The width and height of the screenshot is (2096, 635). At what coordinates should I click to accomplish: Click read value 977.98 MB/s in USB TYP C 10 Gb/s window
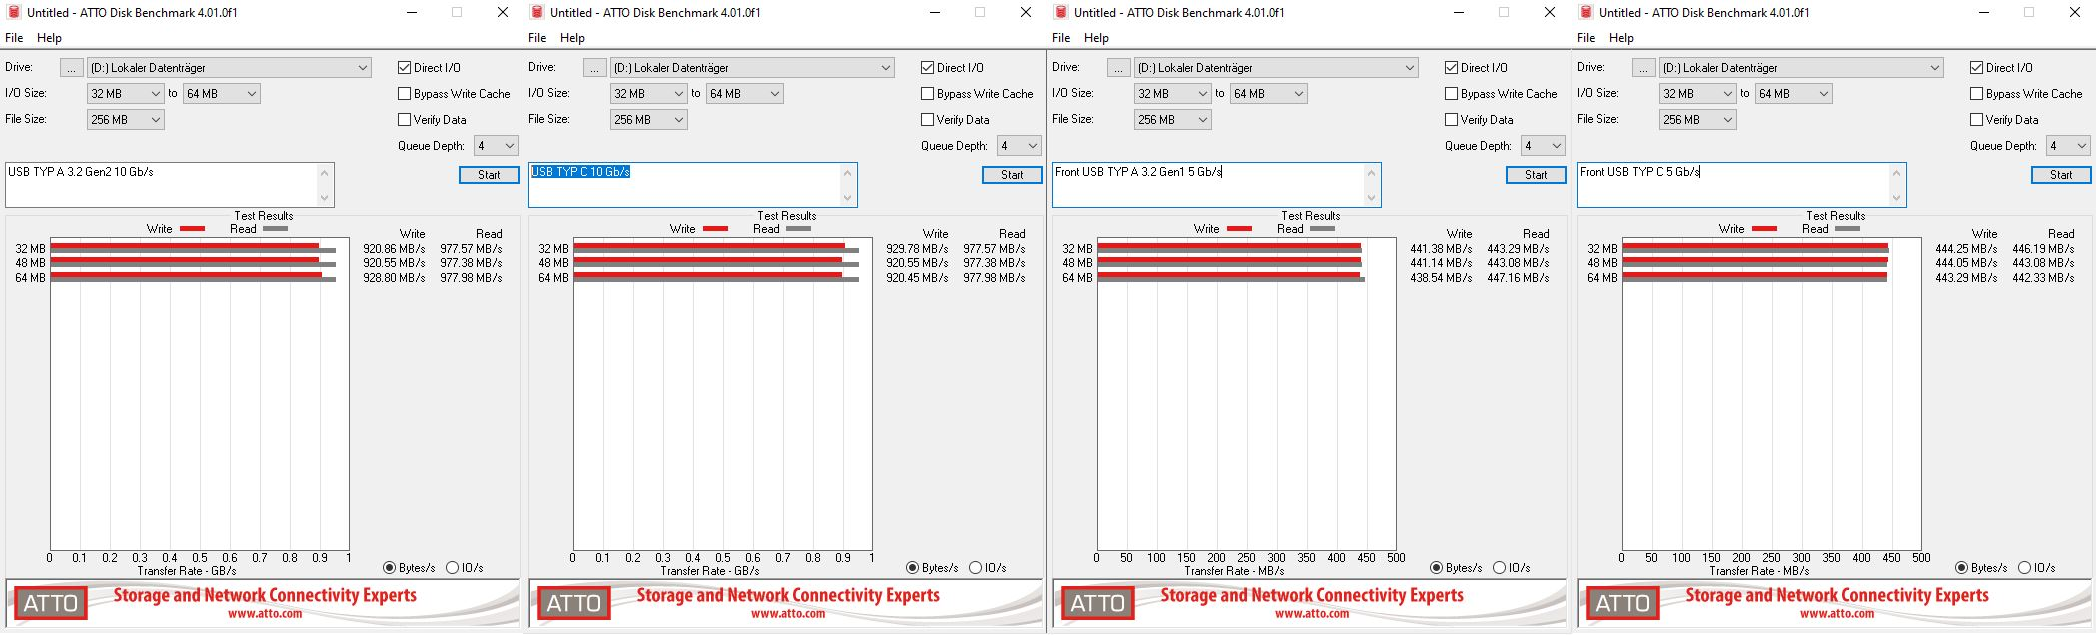[994, 278]
